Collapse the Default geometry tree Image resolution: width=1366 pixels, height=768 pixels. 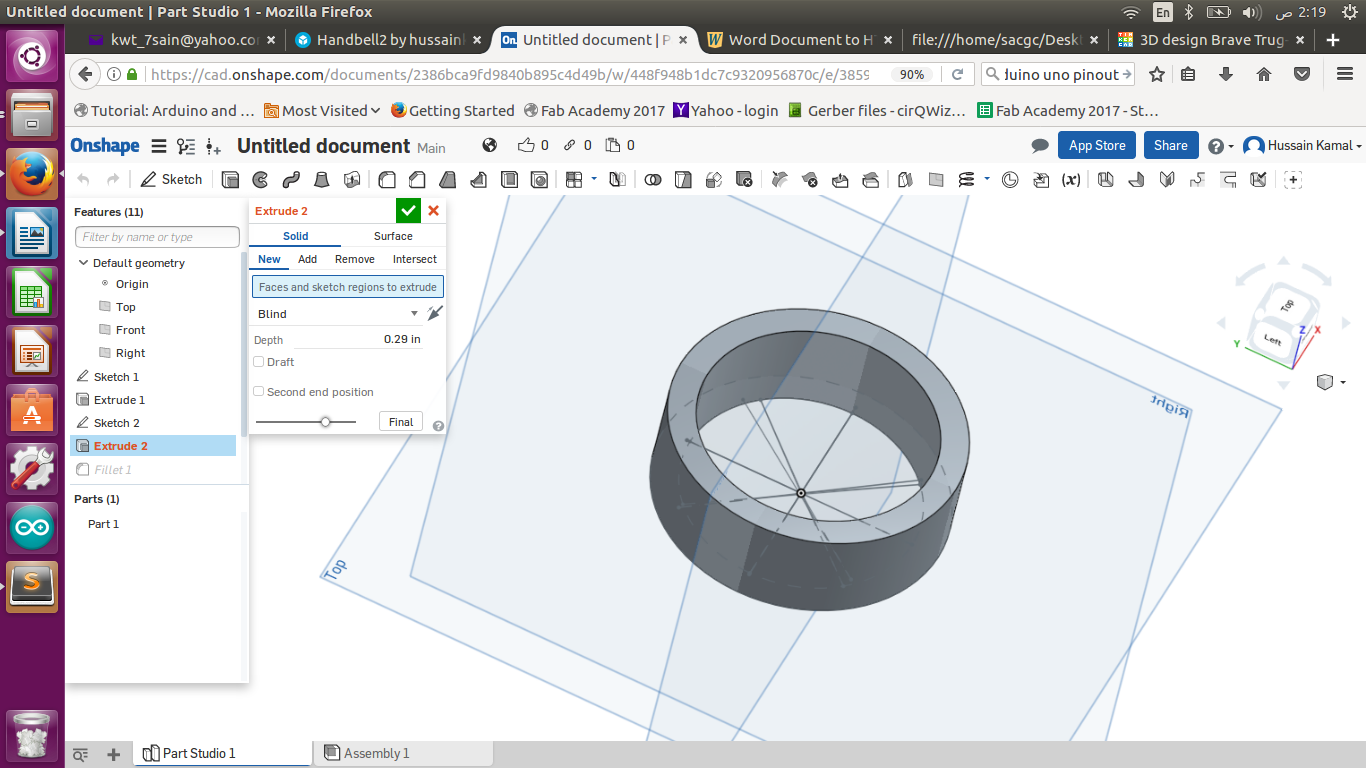pos(84,263)
